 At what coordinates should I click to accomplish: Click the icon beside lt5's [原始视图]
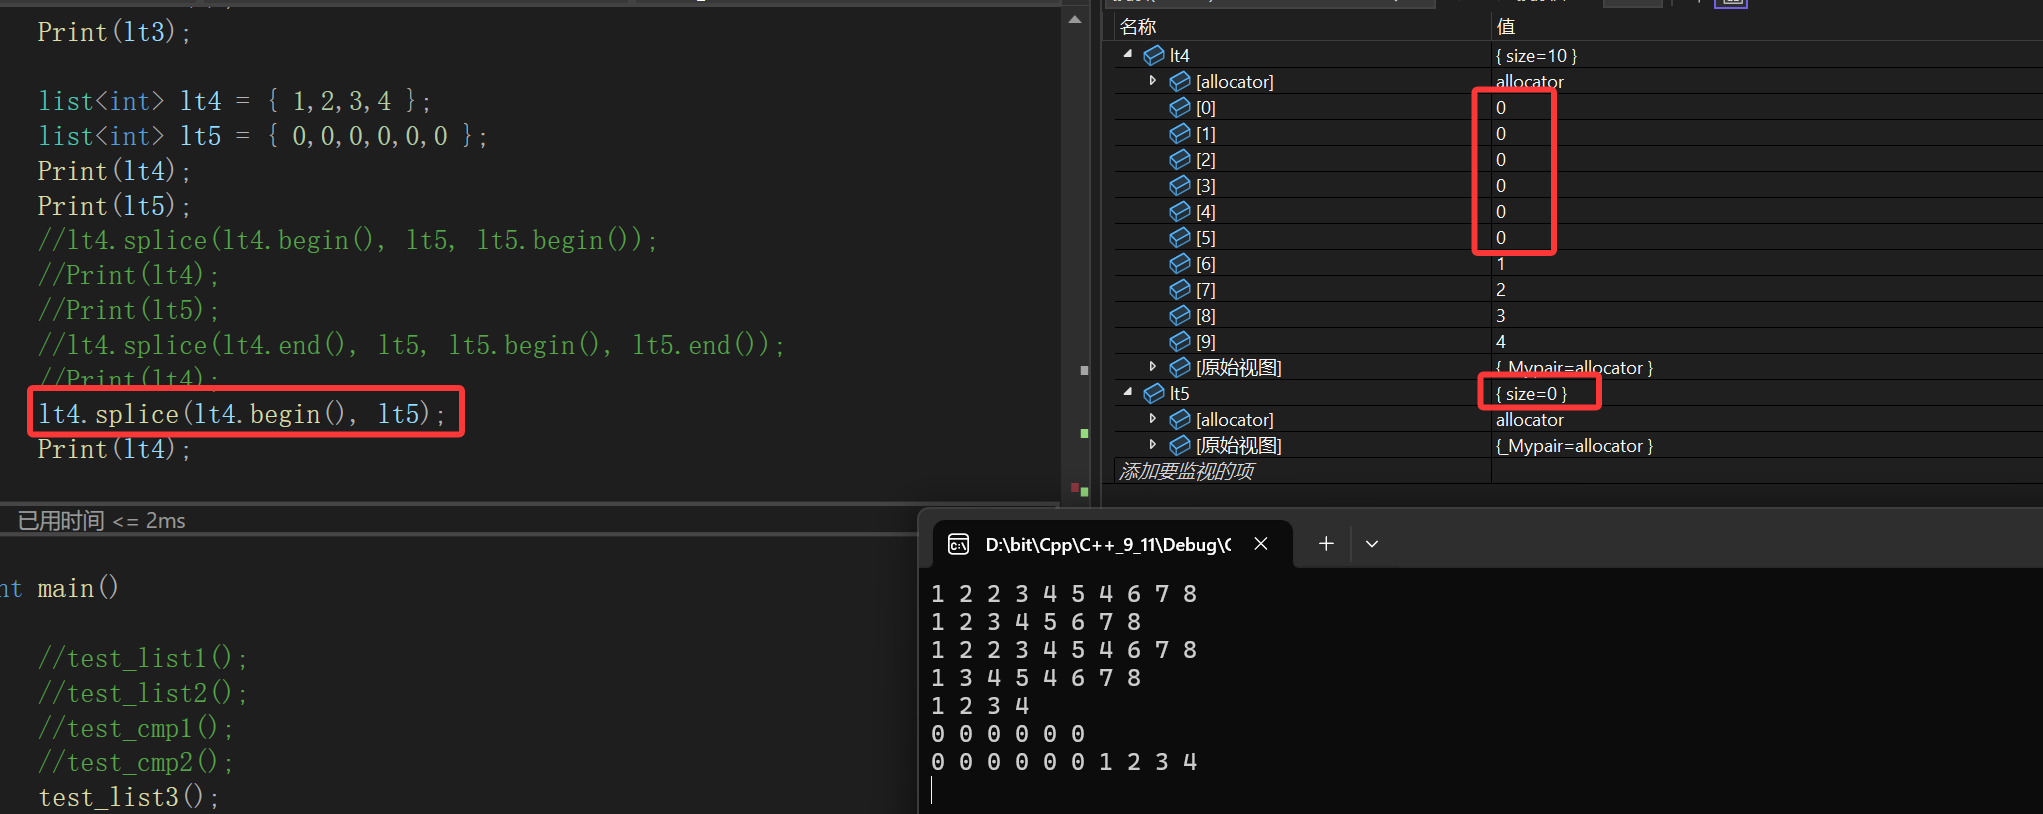point(1180,445)
